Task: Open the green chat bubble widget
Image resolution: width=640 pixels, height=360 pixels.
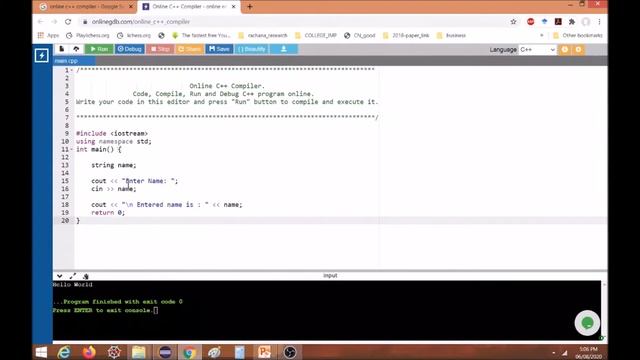Action: point(587,323)
